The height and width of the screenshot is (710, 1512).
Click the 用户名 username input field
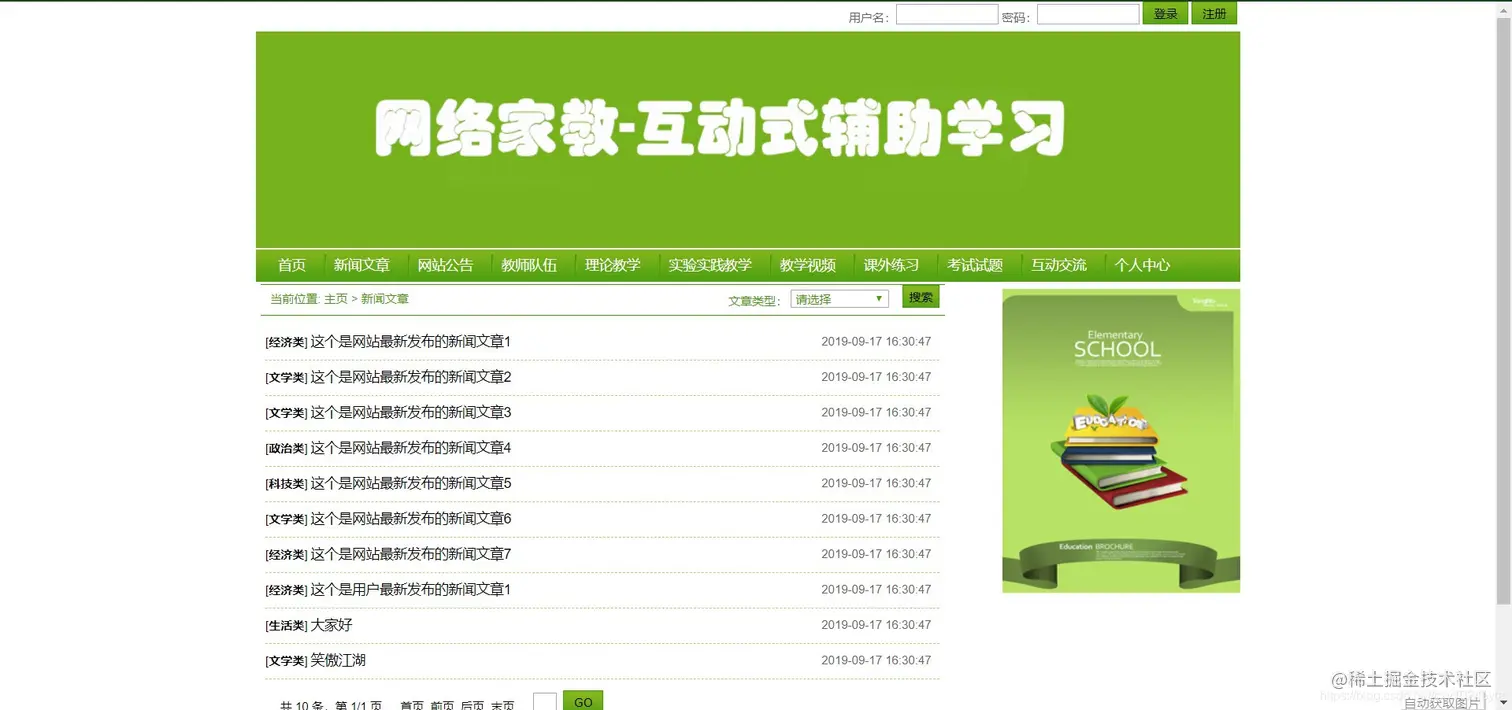point(946,13)
